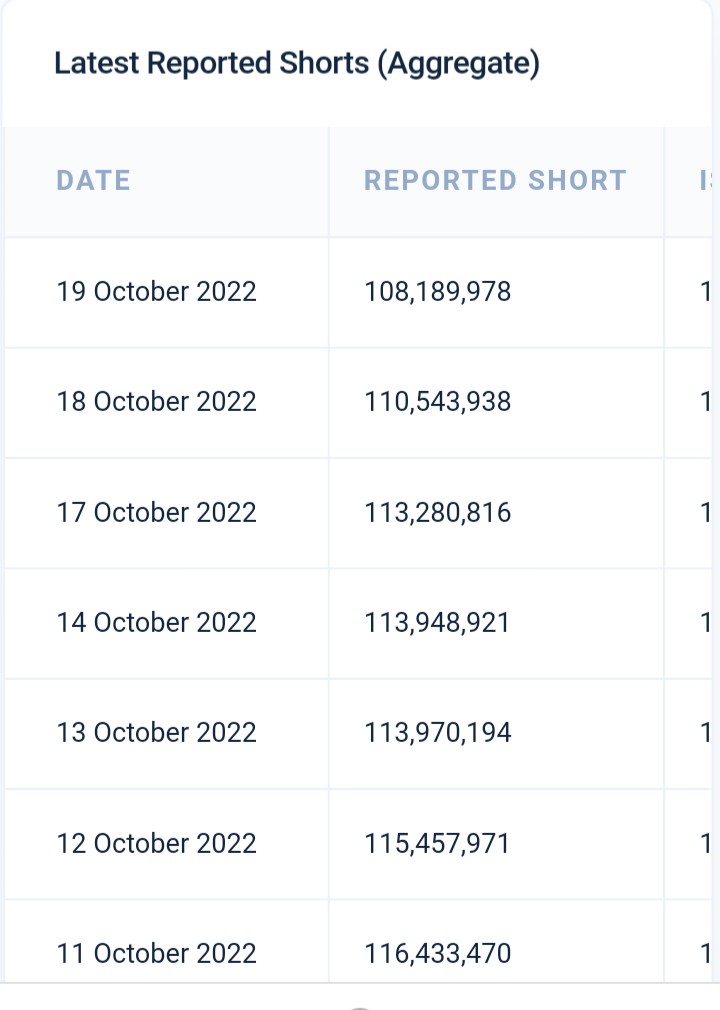Click the 108,189,978 reported short value
This screenshot has height=1010, width=720.
437,291
